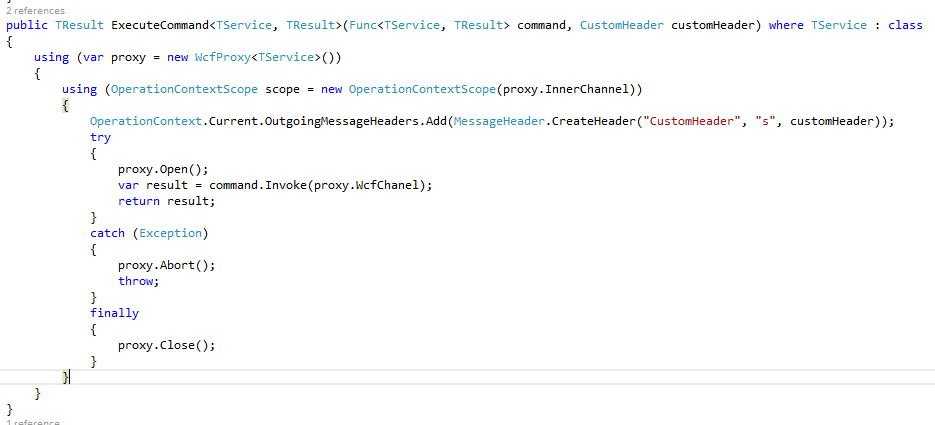
Task: Click the "finally" keyword
Action: (114, 313)
